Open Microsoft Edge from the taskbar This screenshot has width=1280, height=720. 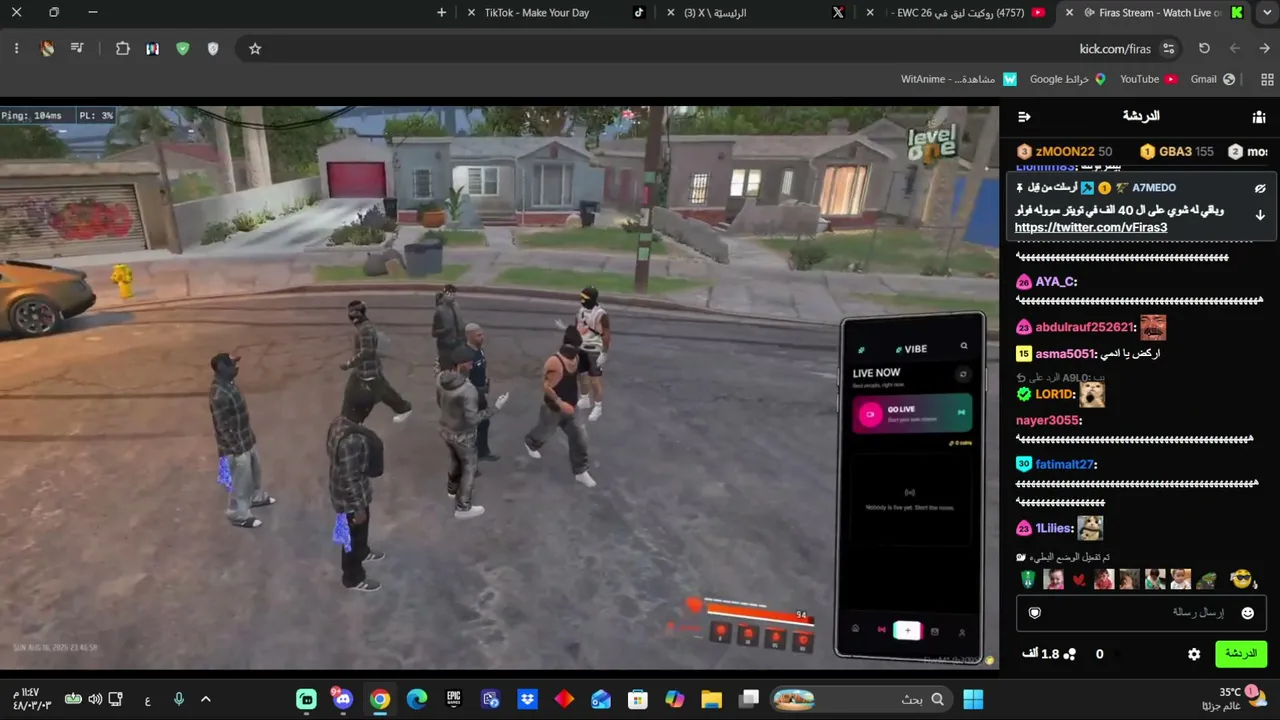[x=417, y=699]
